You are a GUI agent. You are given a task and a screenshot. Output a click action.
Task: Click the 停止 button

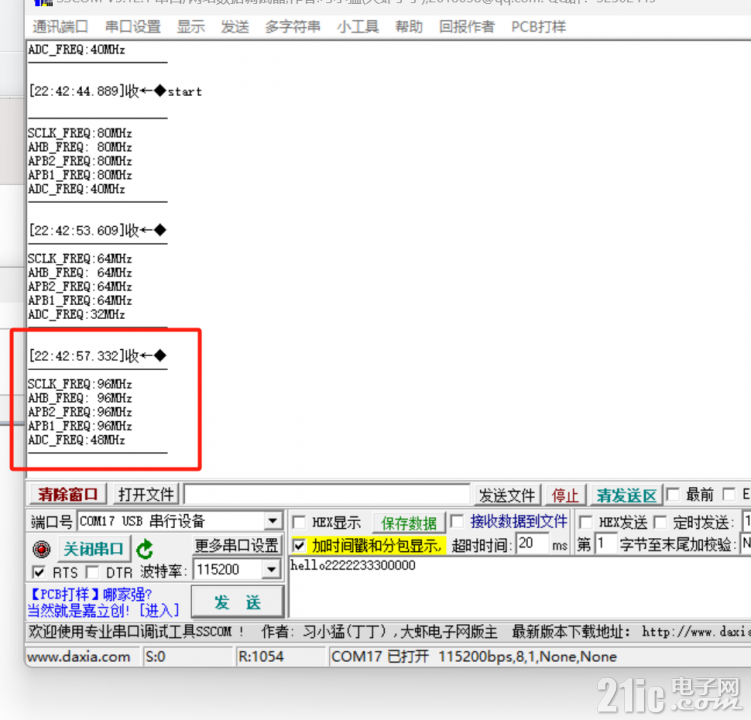pyautogui.click(x=565, y=495)
